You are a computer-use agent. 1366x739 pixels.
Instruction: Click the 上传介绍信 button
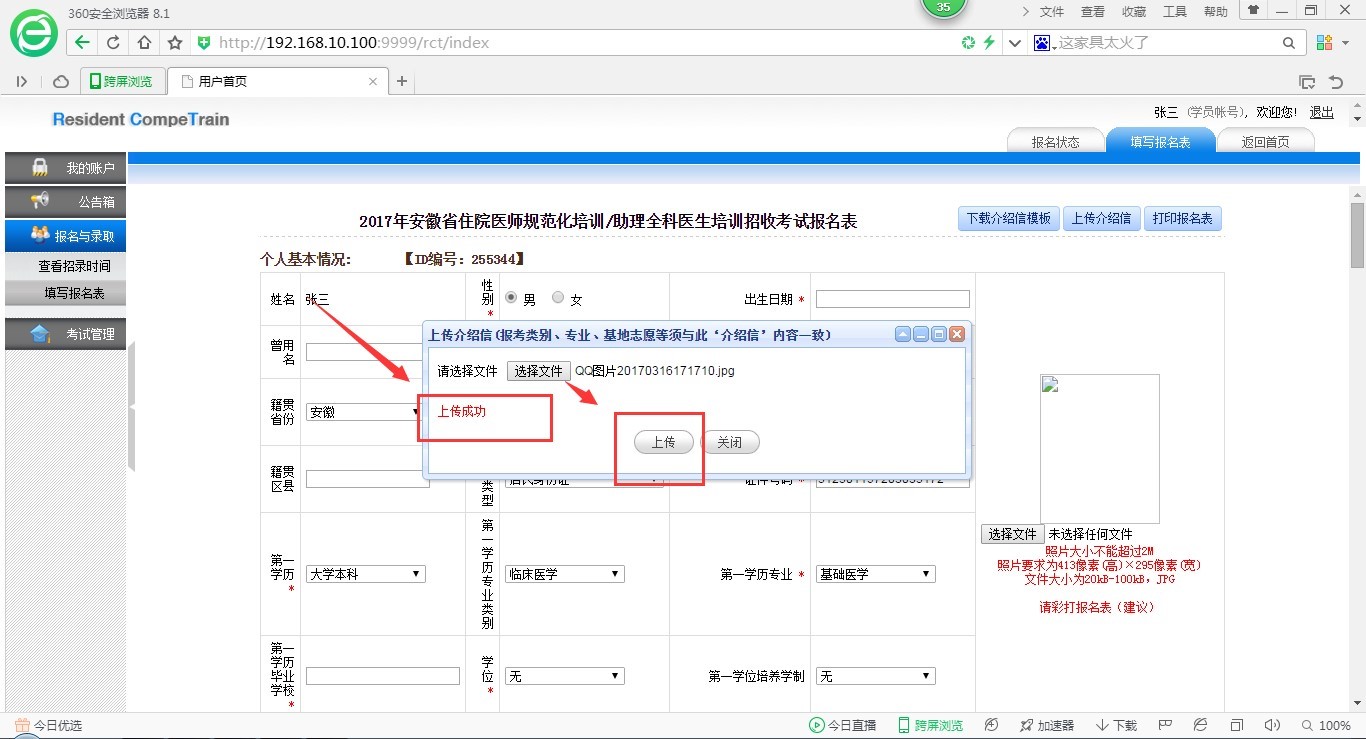coord(1100,218)
